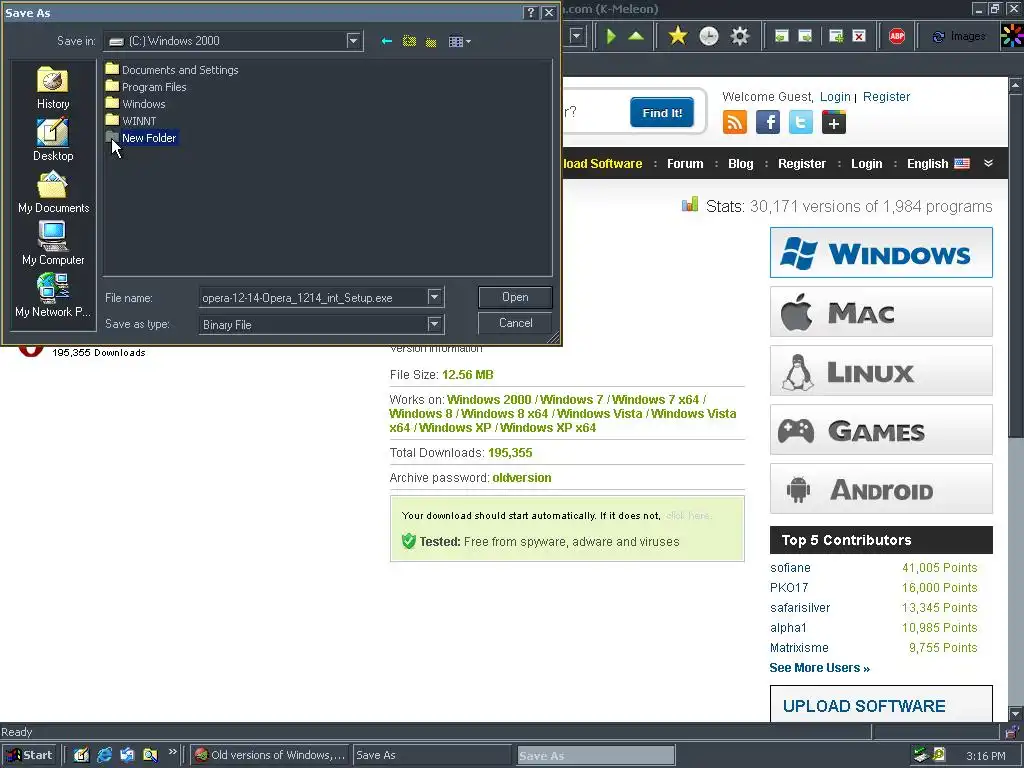This screenshot has height=768, width=1024.
Task: Switch to next tab icon in toolbar
Action: (x=805, y=37)
